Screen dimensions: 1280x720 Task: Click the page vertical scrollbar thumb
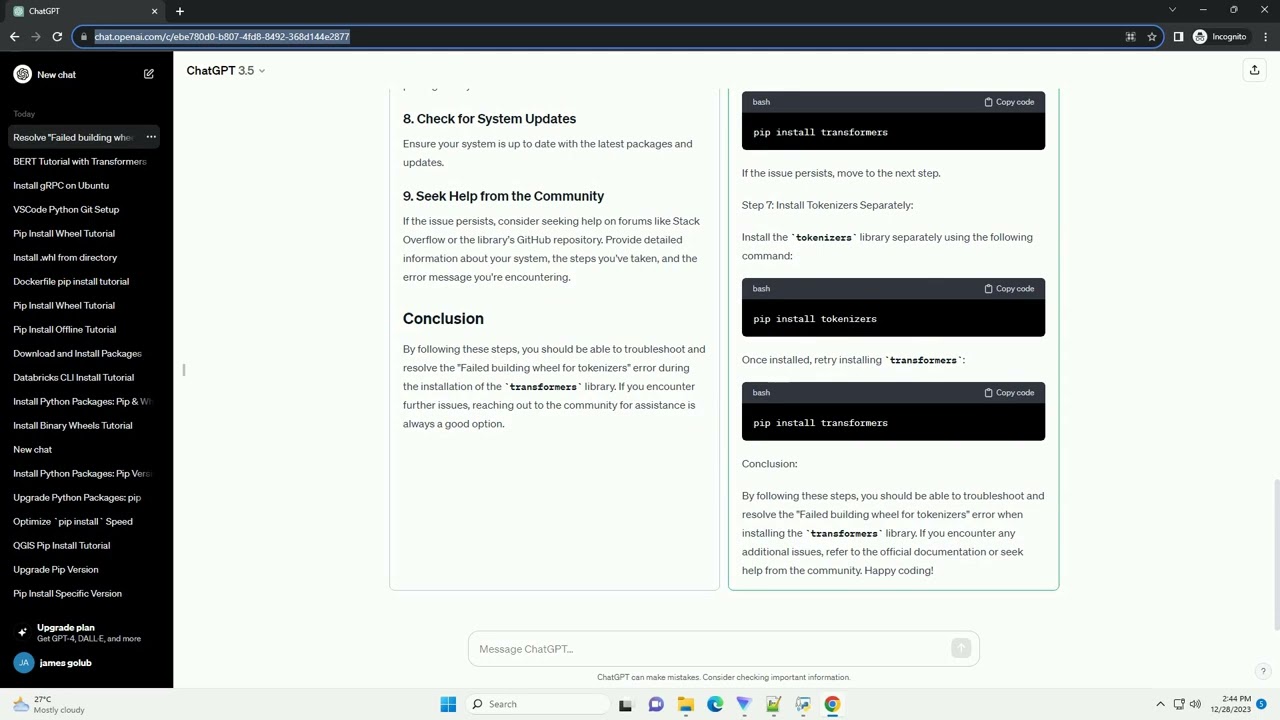pyautogui.click(x=1275, y=555)
